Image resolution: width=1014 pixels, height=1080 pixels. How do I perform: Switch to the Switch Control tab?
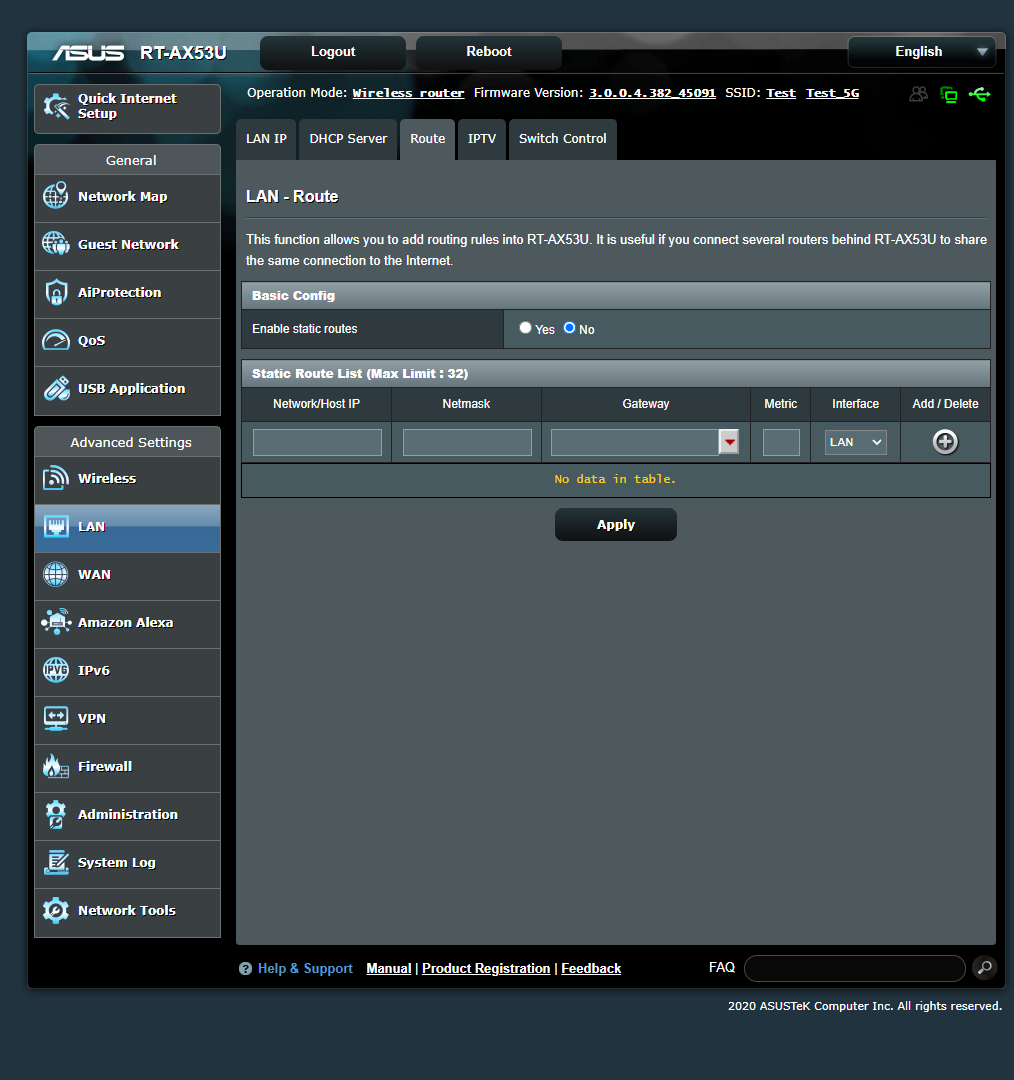click(x=562, y=139)
